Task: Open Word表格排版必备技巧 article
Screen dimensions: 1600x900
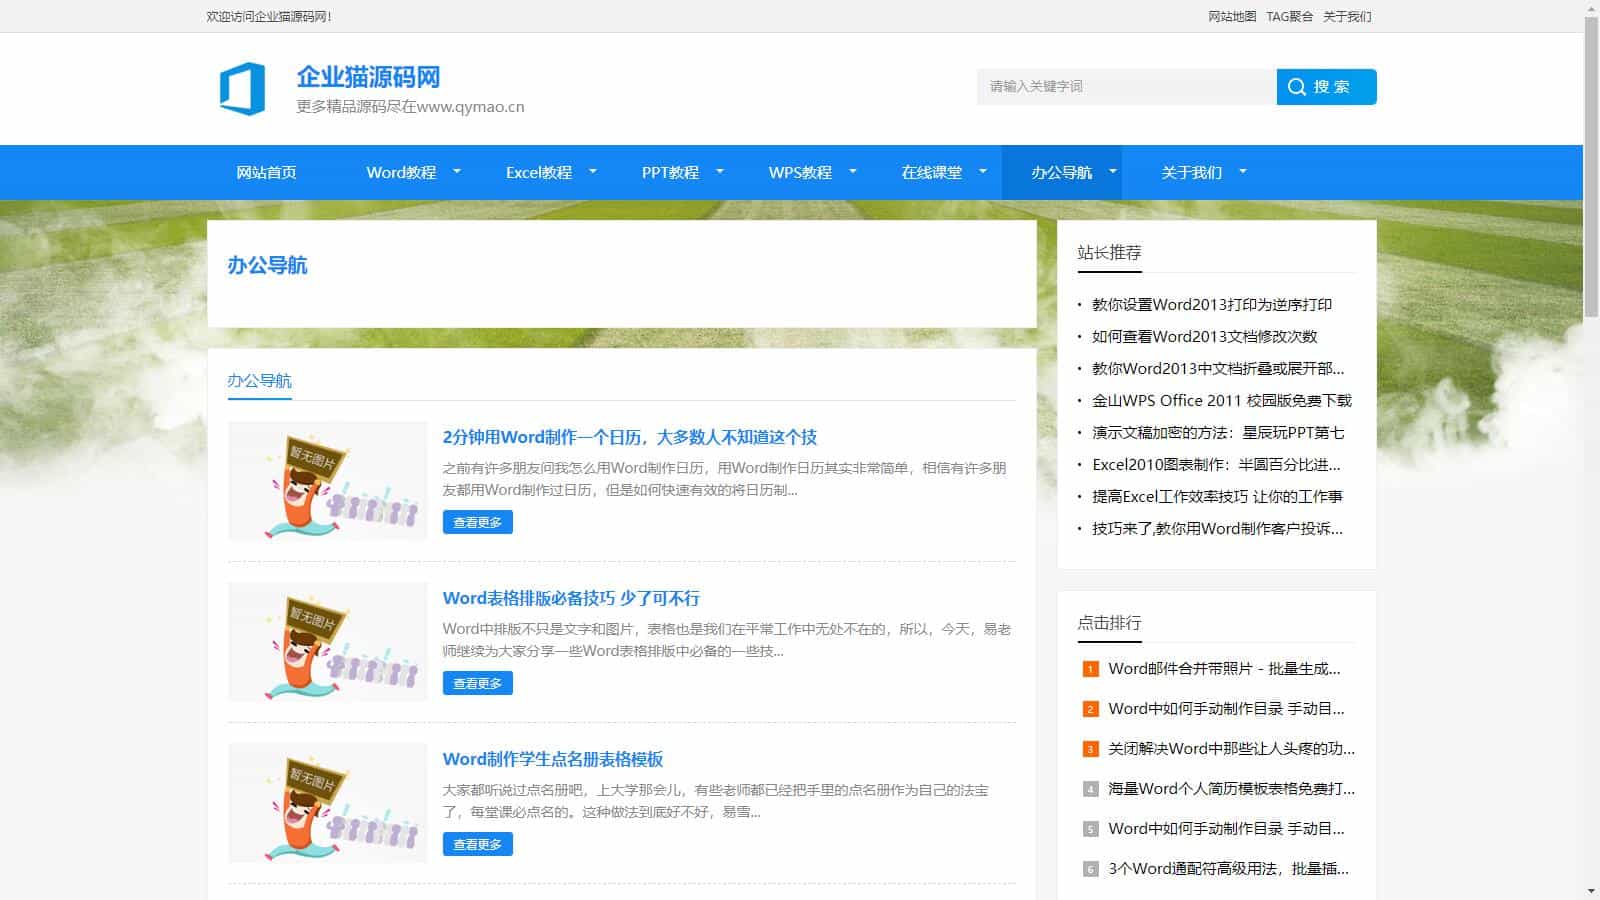Action: point(572,598)
